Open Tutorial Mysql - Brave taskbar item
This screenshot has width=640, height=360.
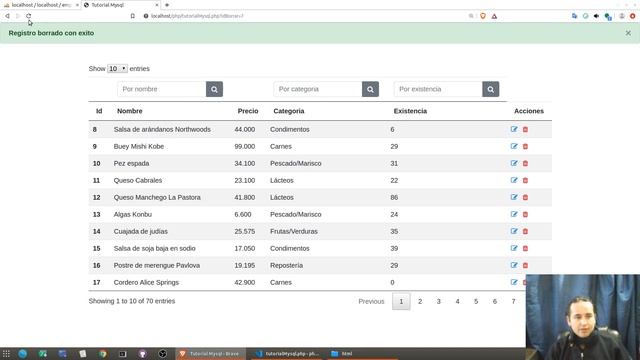[211, 353]
